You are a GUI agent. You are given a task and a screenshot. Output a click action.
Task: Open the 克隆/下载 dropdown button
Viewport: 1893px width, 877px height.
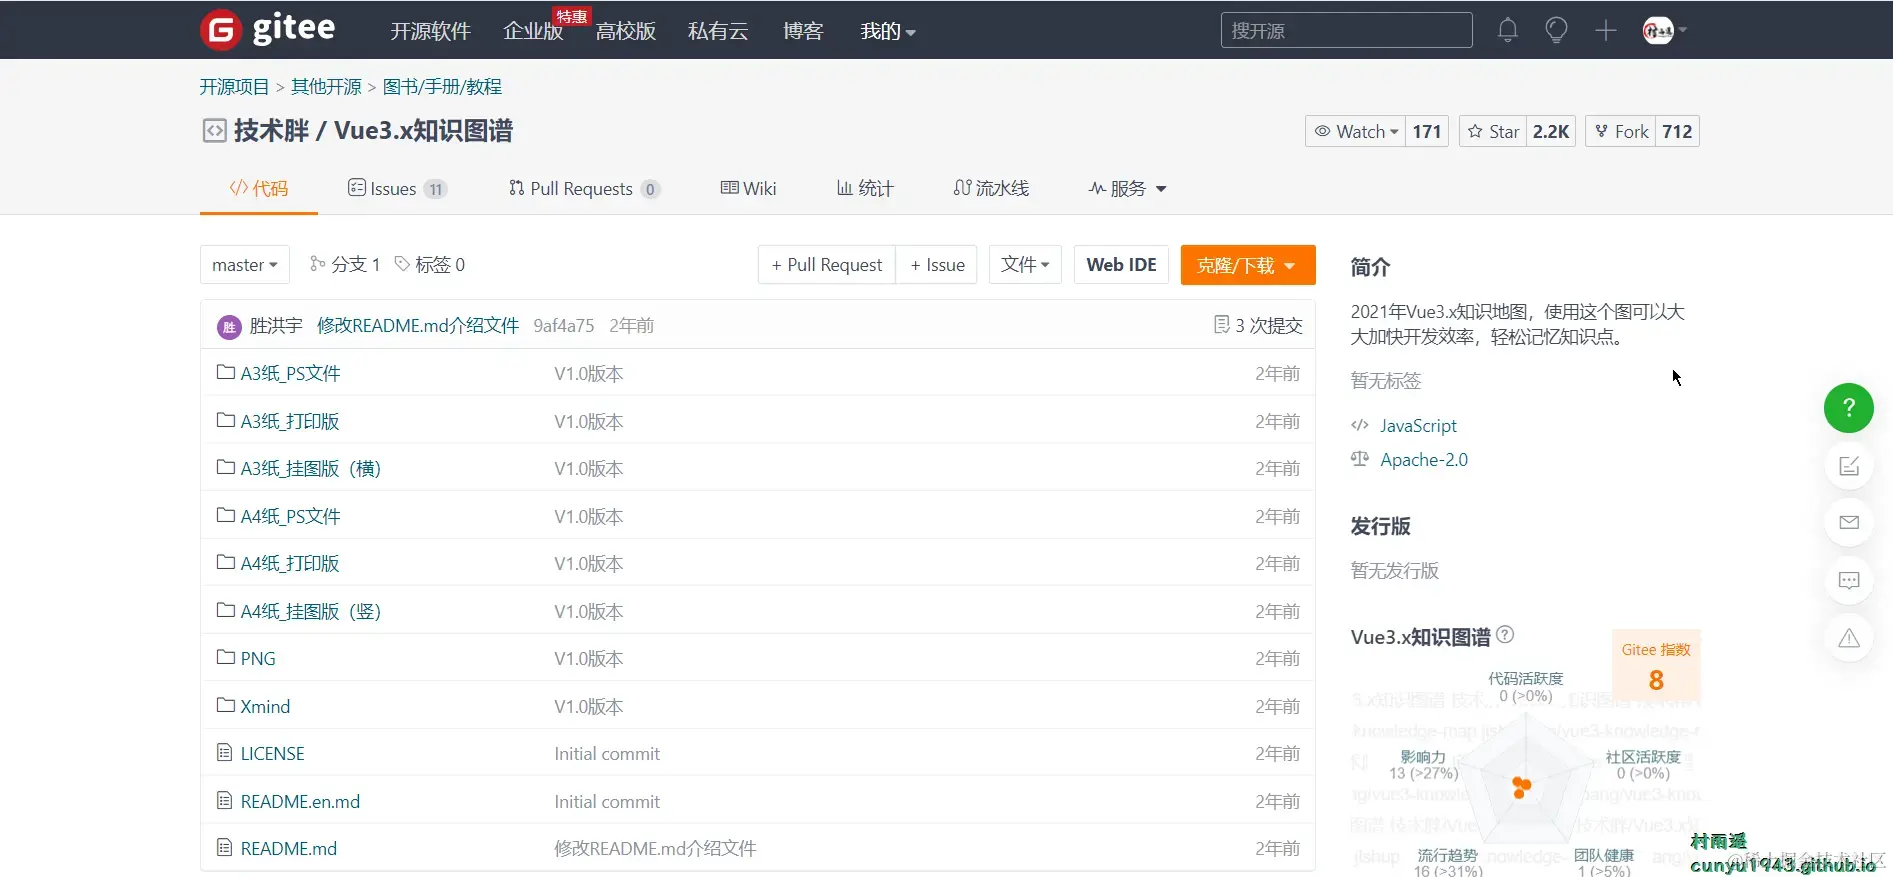pyautogui.click(x=1248, y=265)
